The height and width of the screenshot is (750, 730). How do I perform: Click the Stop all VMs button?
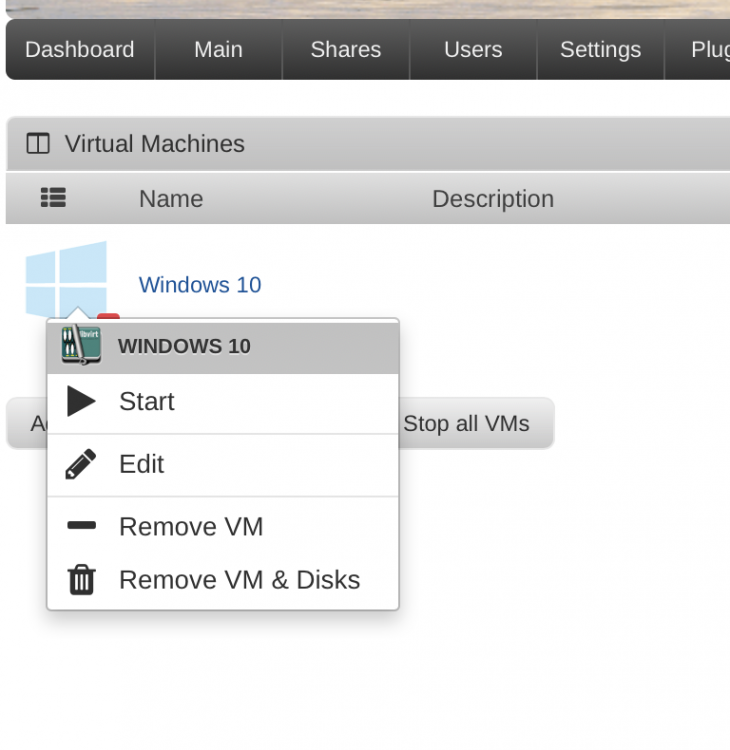[466, 424]
